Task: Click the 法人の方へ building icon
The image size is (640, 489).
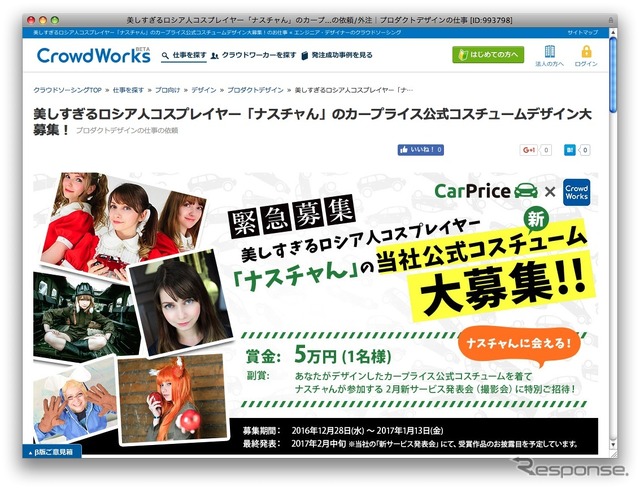Action: click(x=549, y=51)
